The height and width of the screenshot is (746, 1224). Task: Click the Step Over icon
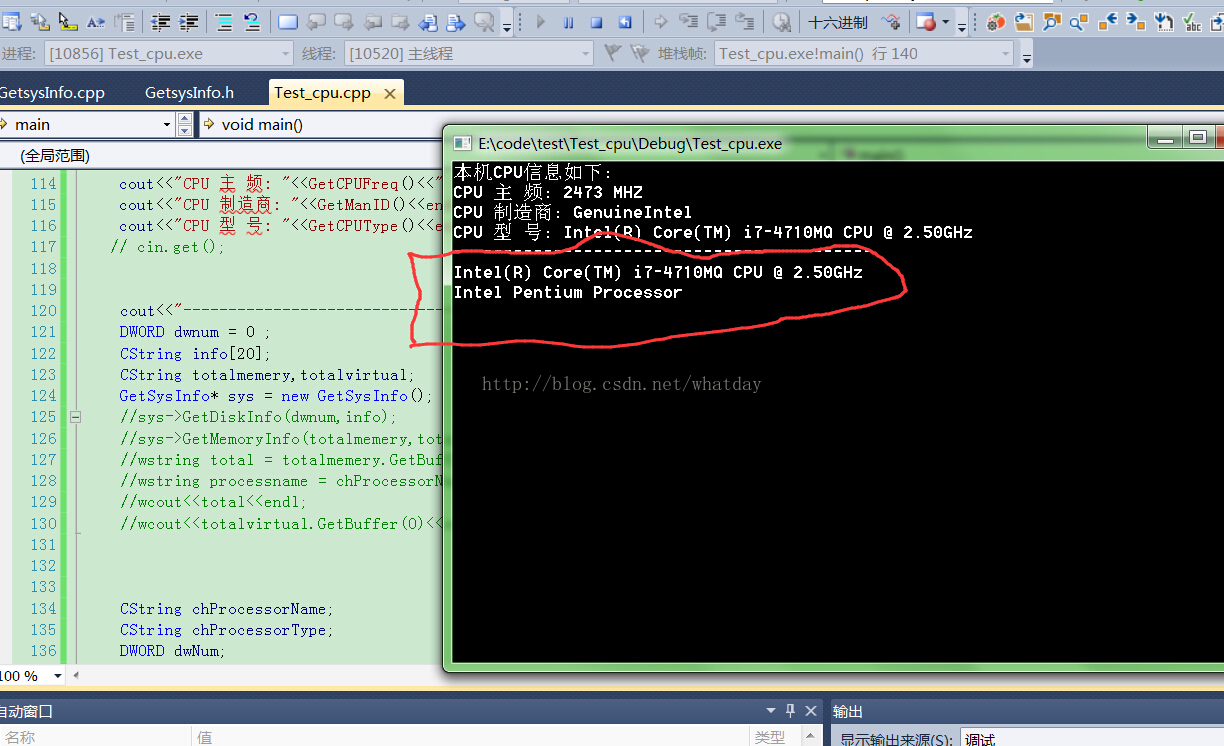pyautogui.click(x=717, y=22)
